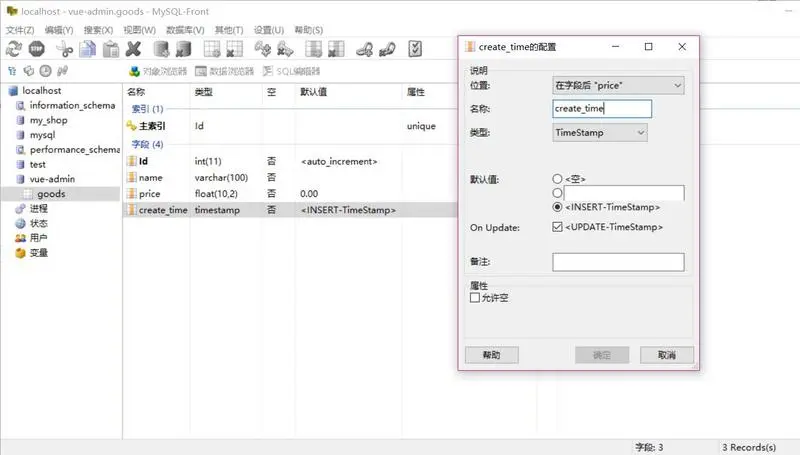Select the name field row
Image resolution: width=800 pixels, height=455 pixels.
pyautogui.click(x=290, y=178)
